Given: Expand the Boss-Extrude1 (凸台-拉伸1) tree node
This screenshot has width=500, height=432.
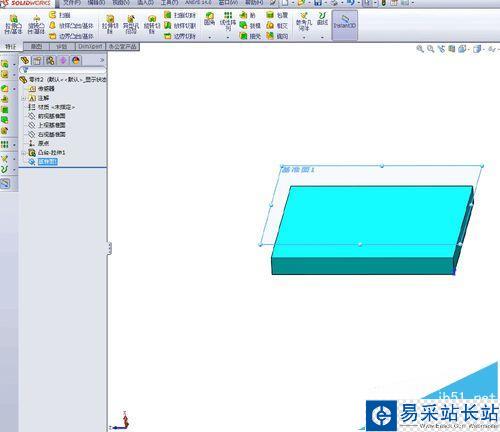Looking at the screenshot, I should [24, 153].
